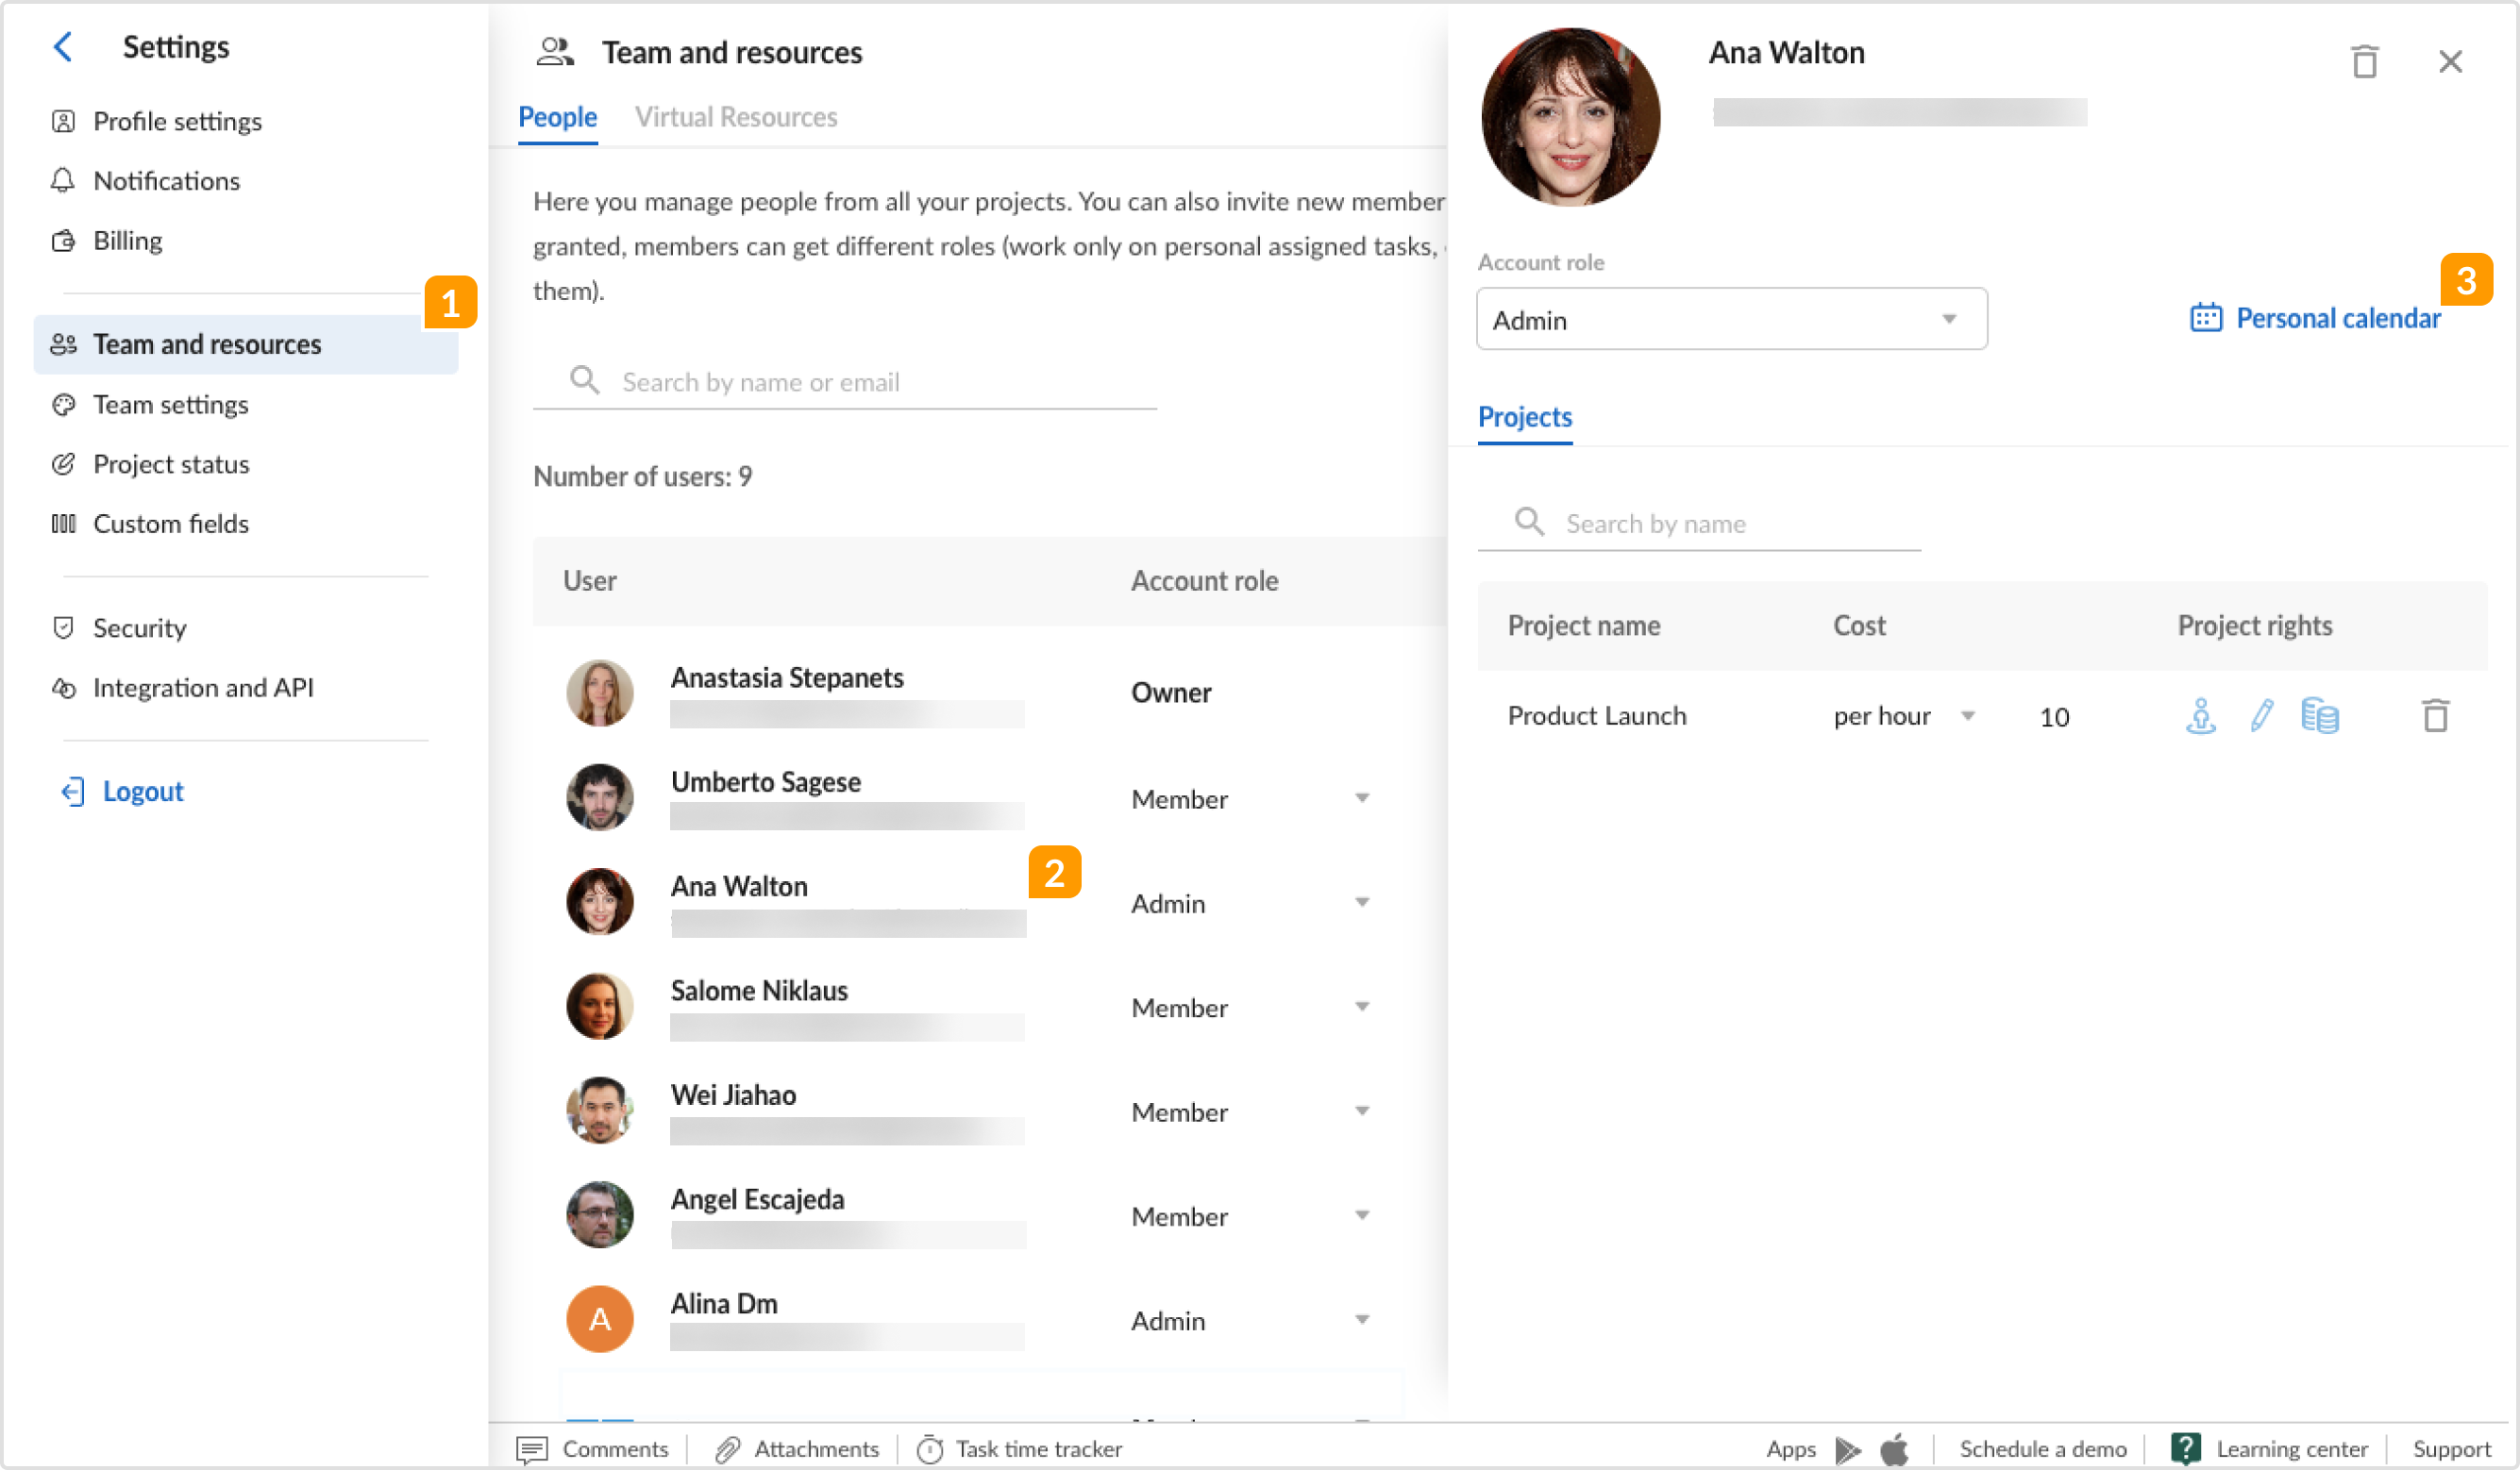This screenshot has width=2520, height=1470.
Task: Open Comments using the speech bubble icon
Action: point(534,1448)
